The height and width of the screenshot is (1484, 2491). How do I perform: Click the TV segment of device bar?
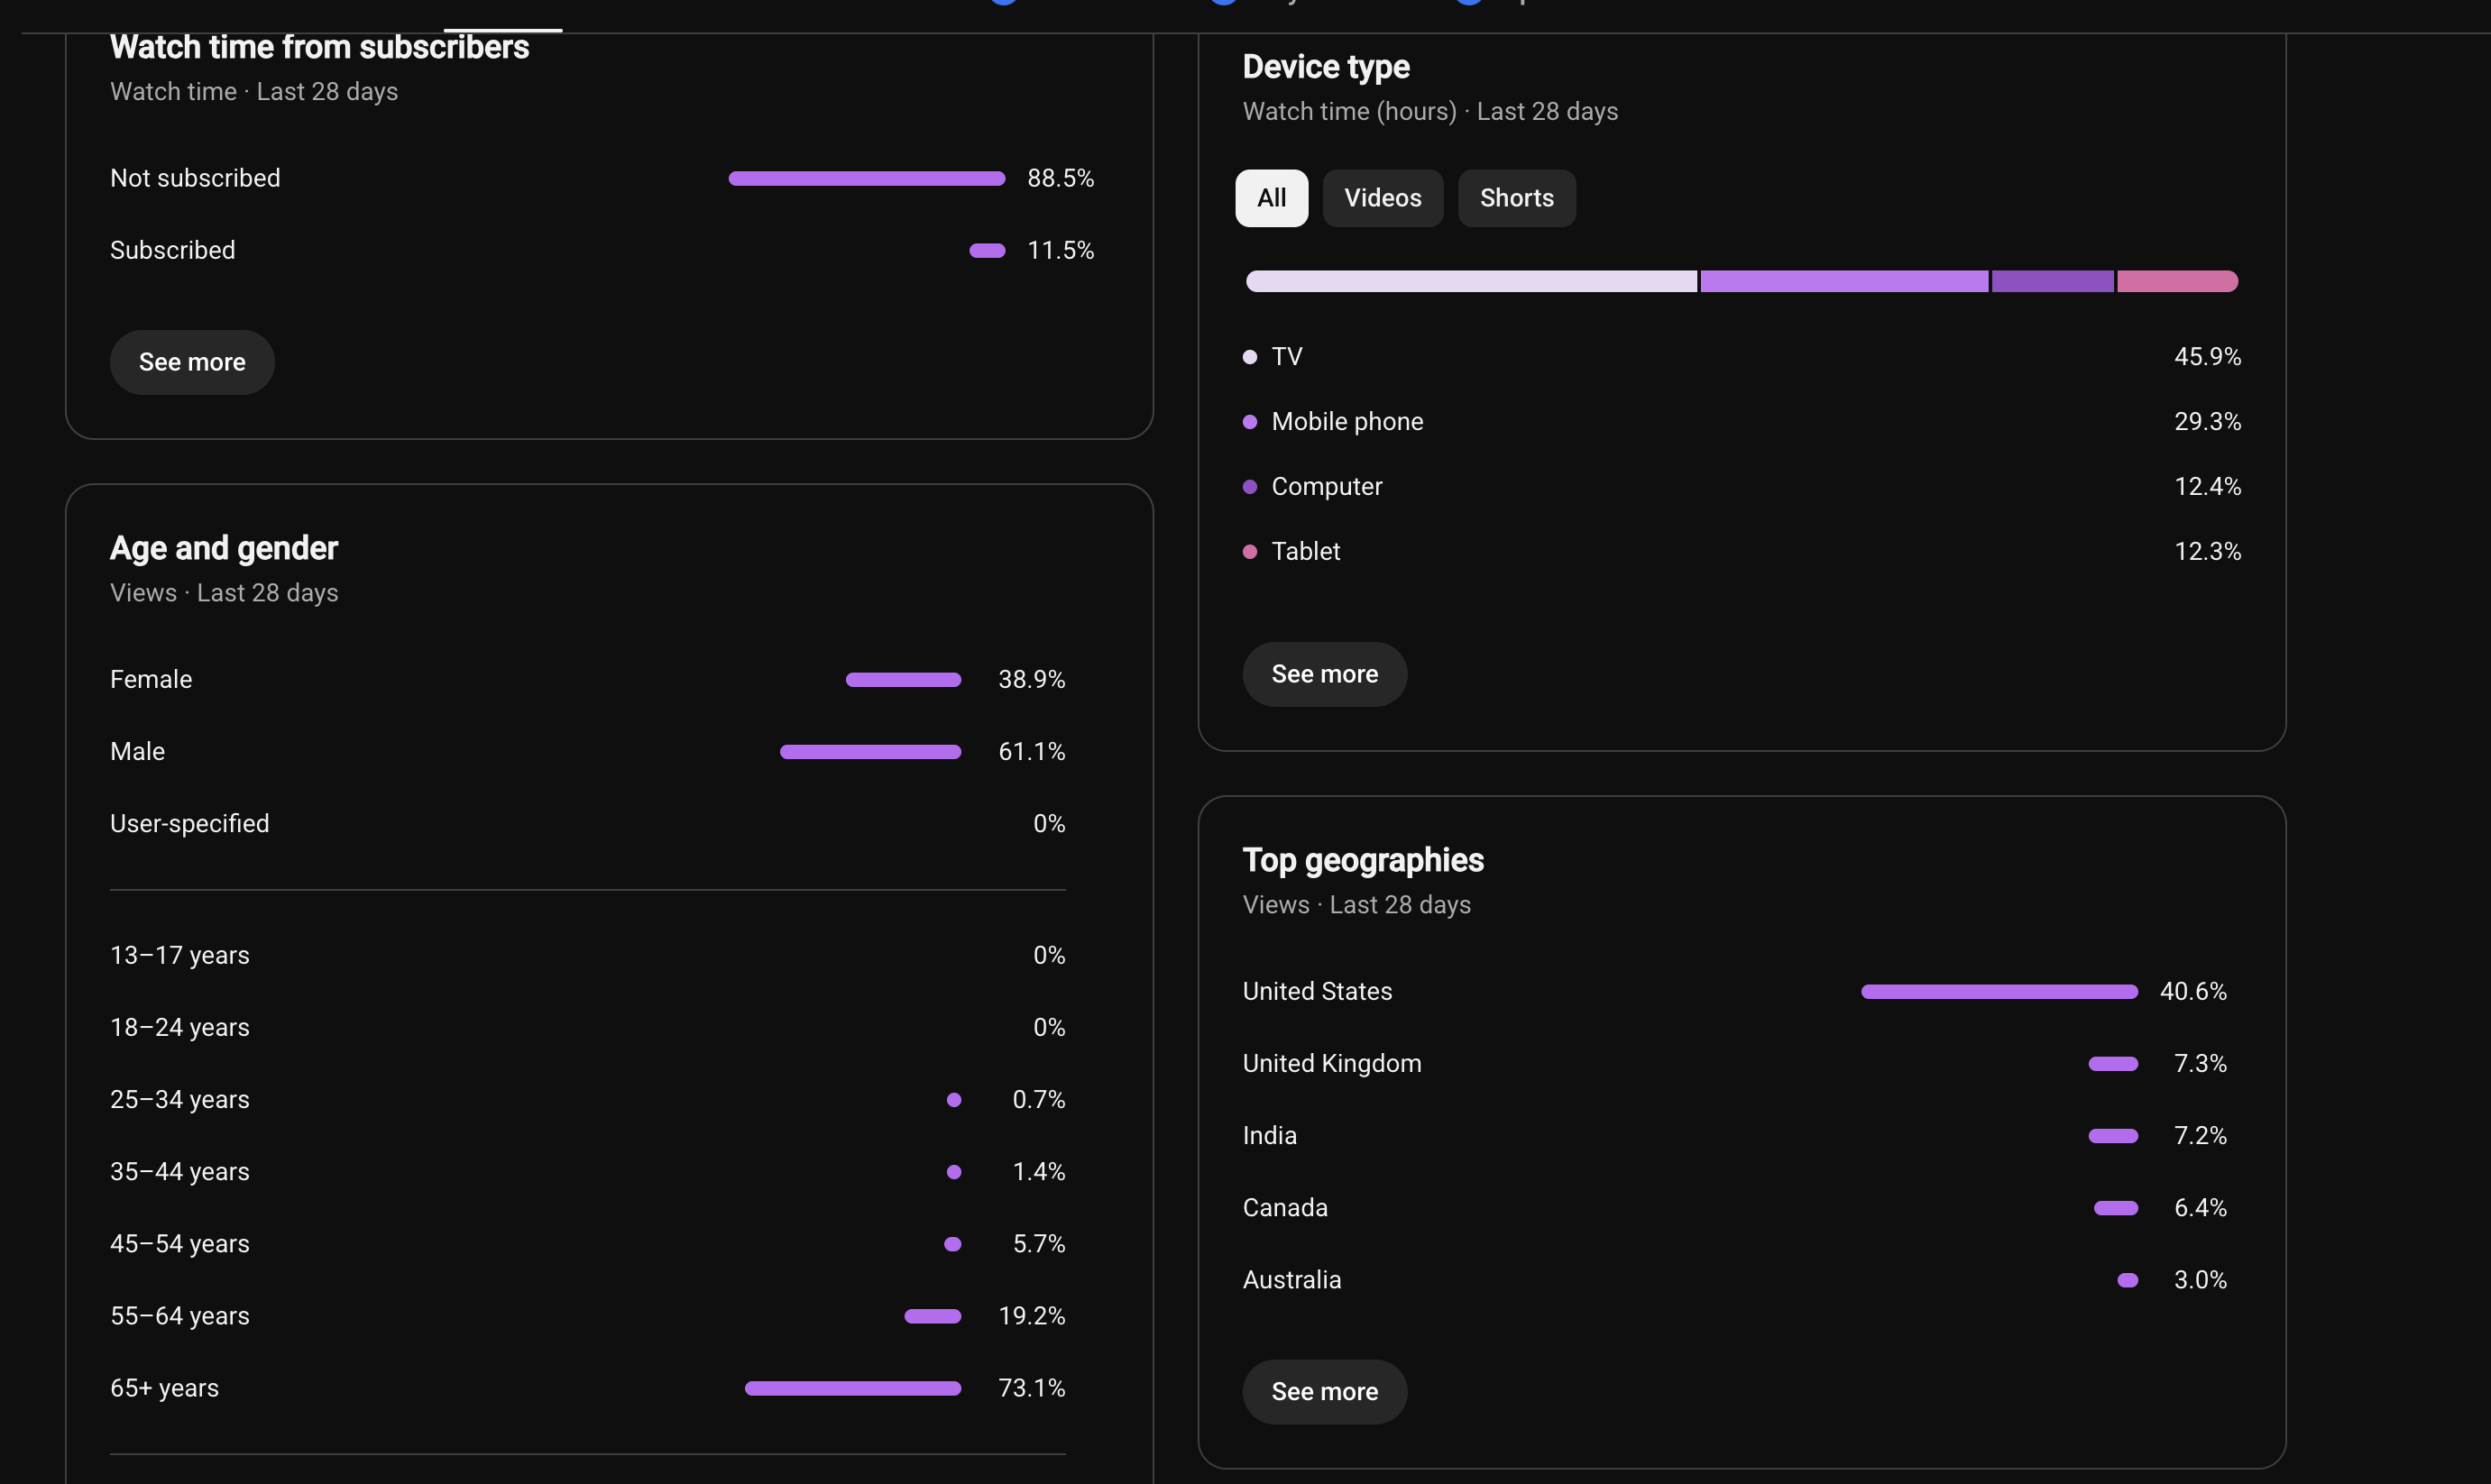tap(1471, 281)
